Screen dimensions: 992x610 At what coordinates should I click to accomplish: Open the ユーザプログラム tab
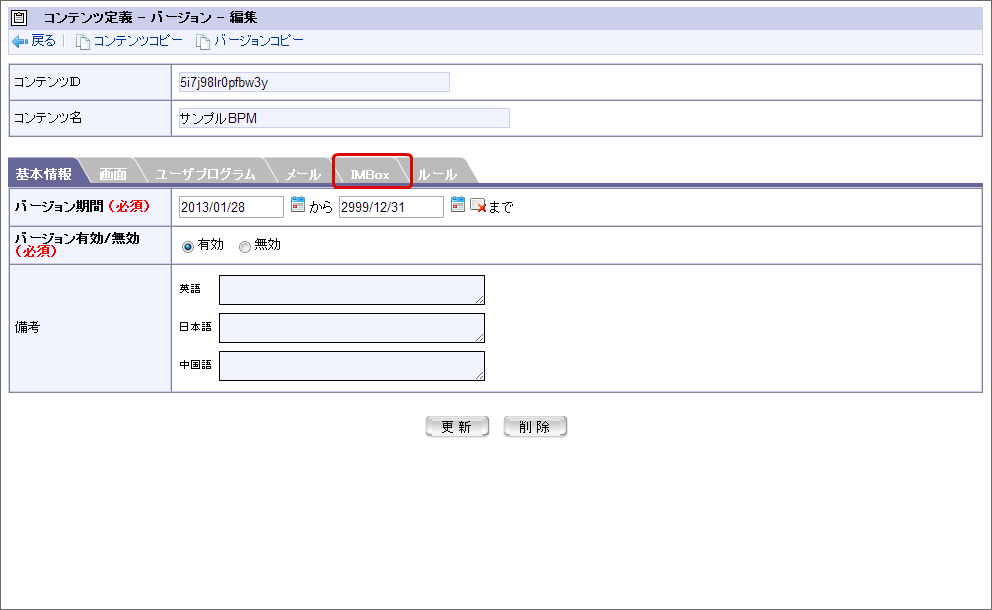[205, 174]
